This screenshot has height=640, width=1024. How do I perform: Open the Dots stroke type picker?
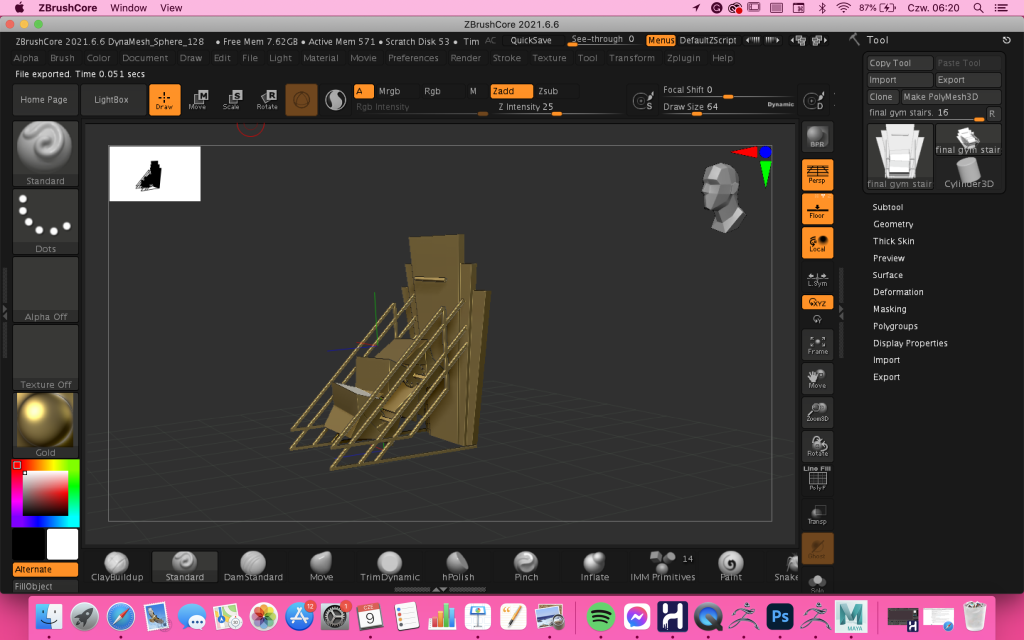point(45,221)
